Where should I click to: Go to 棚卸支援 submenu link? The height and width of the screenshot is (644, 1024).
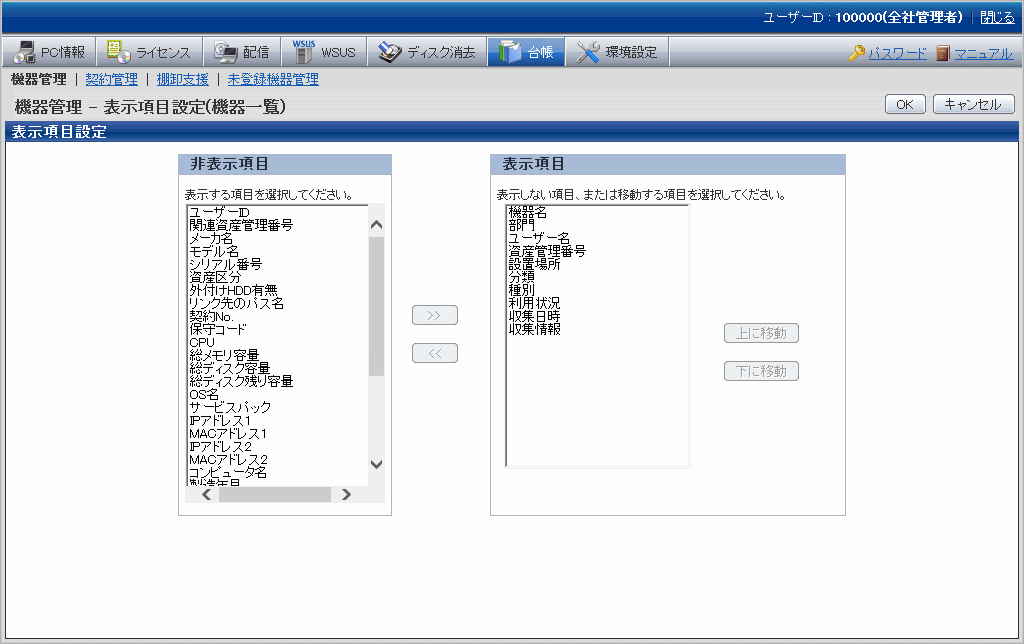click(183, 79)
